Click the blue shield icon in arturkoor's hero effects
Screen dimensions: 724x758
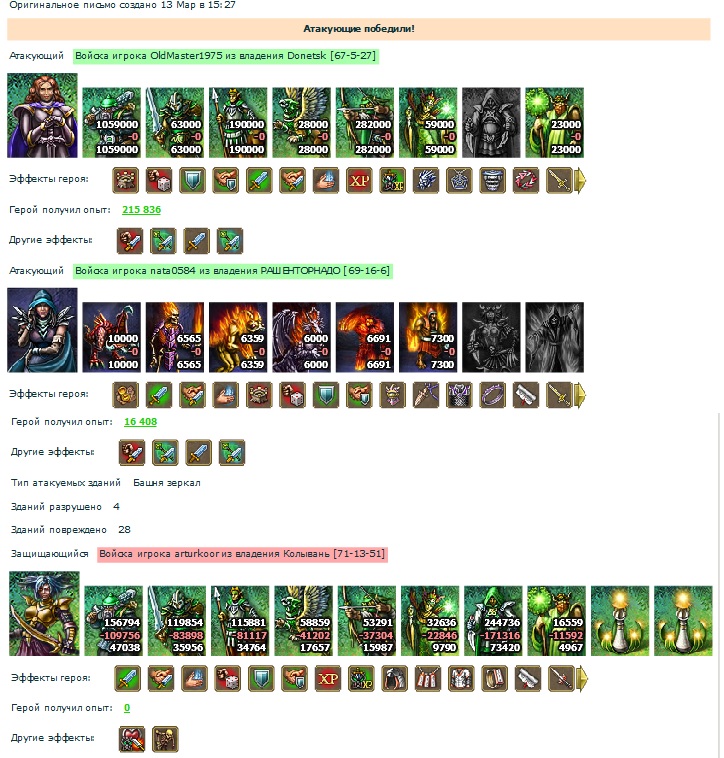coord(261,678)
